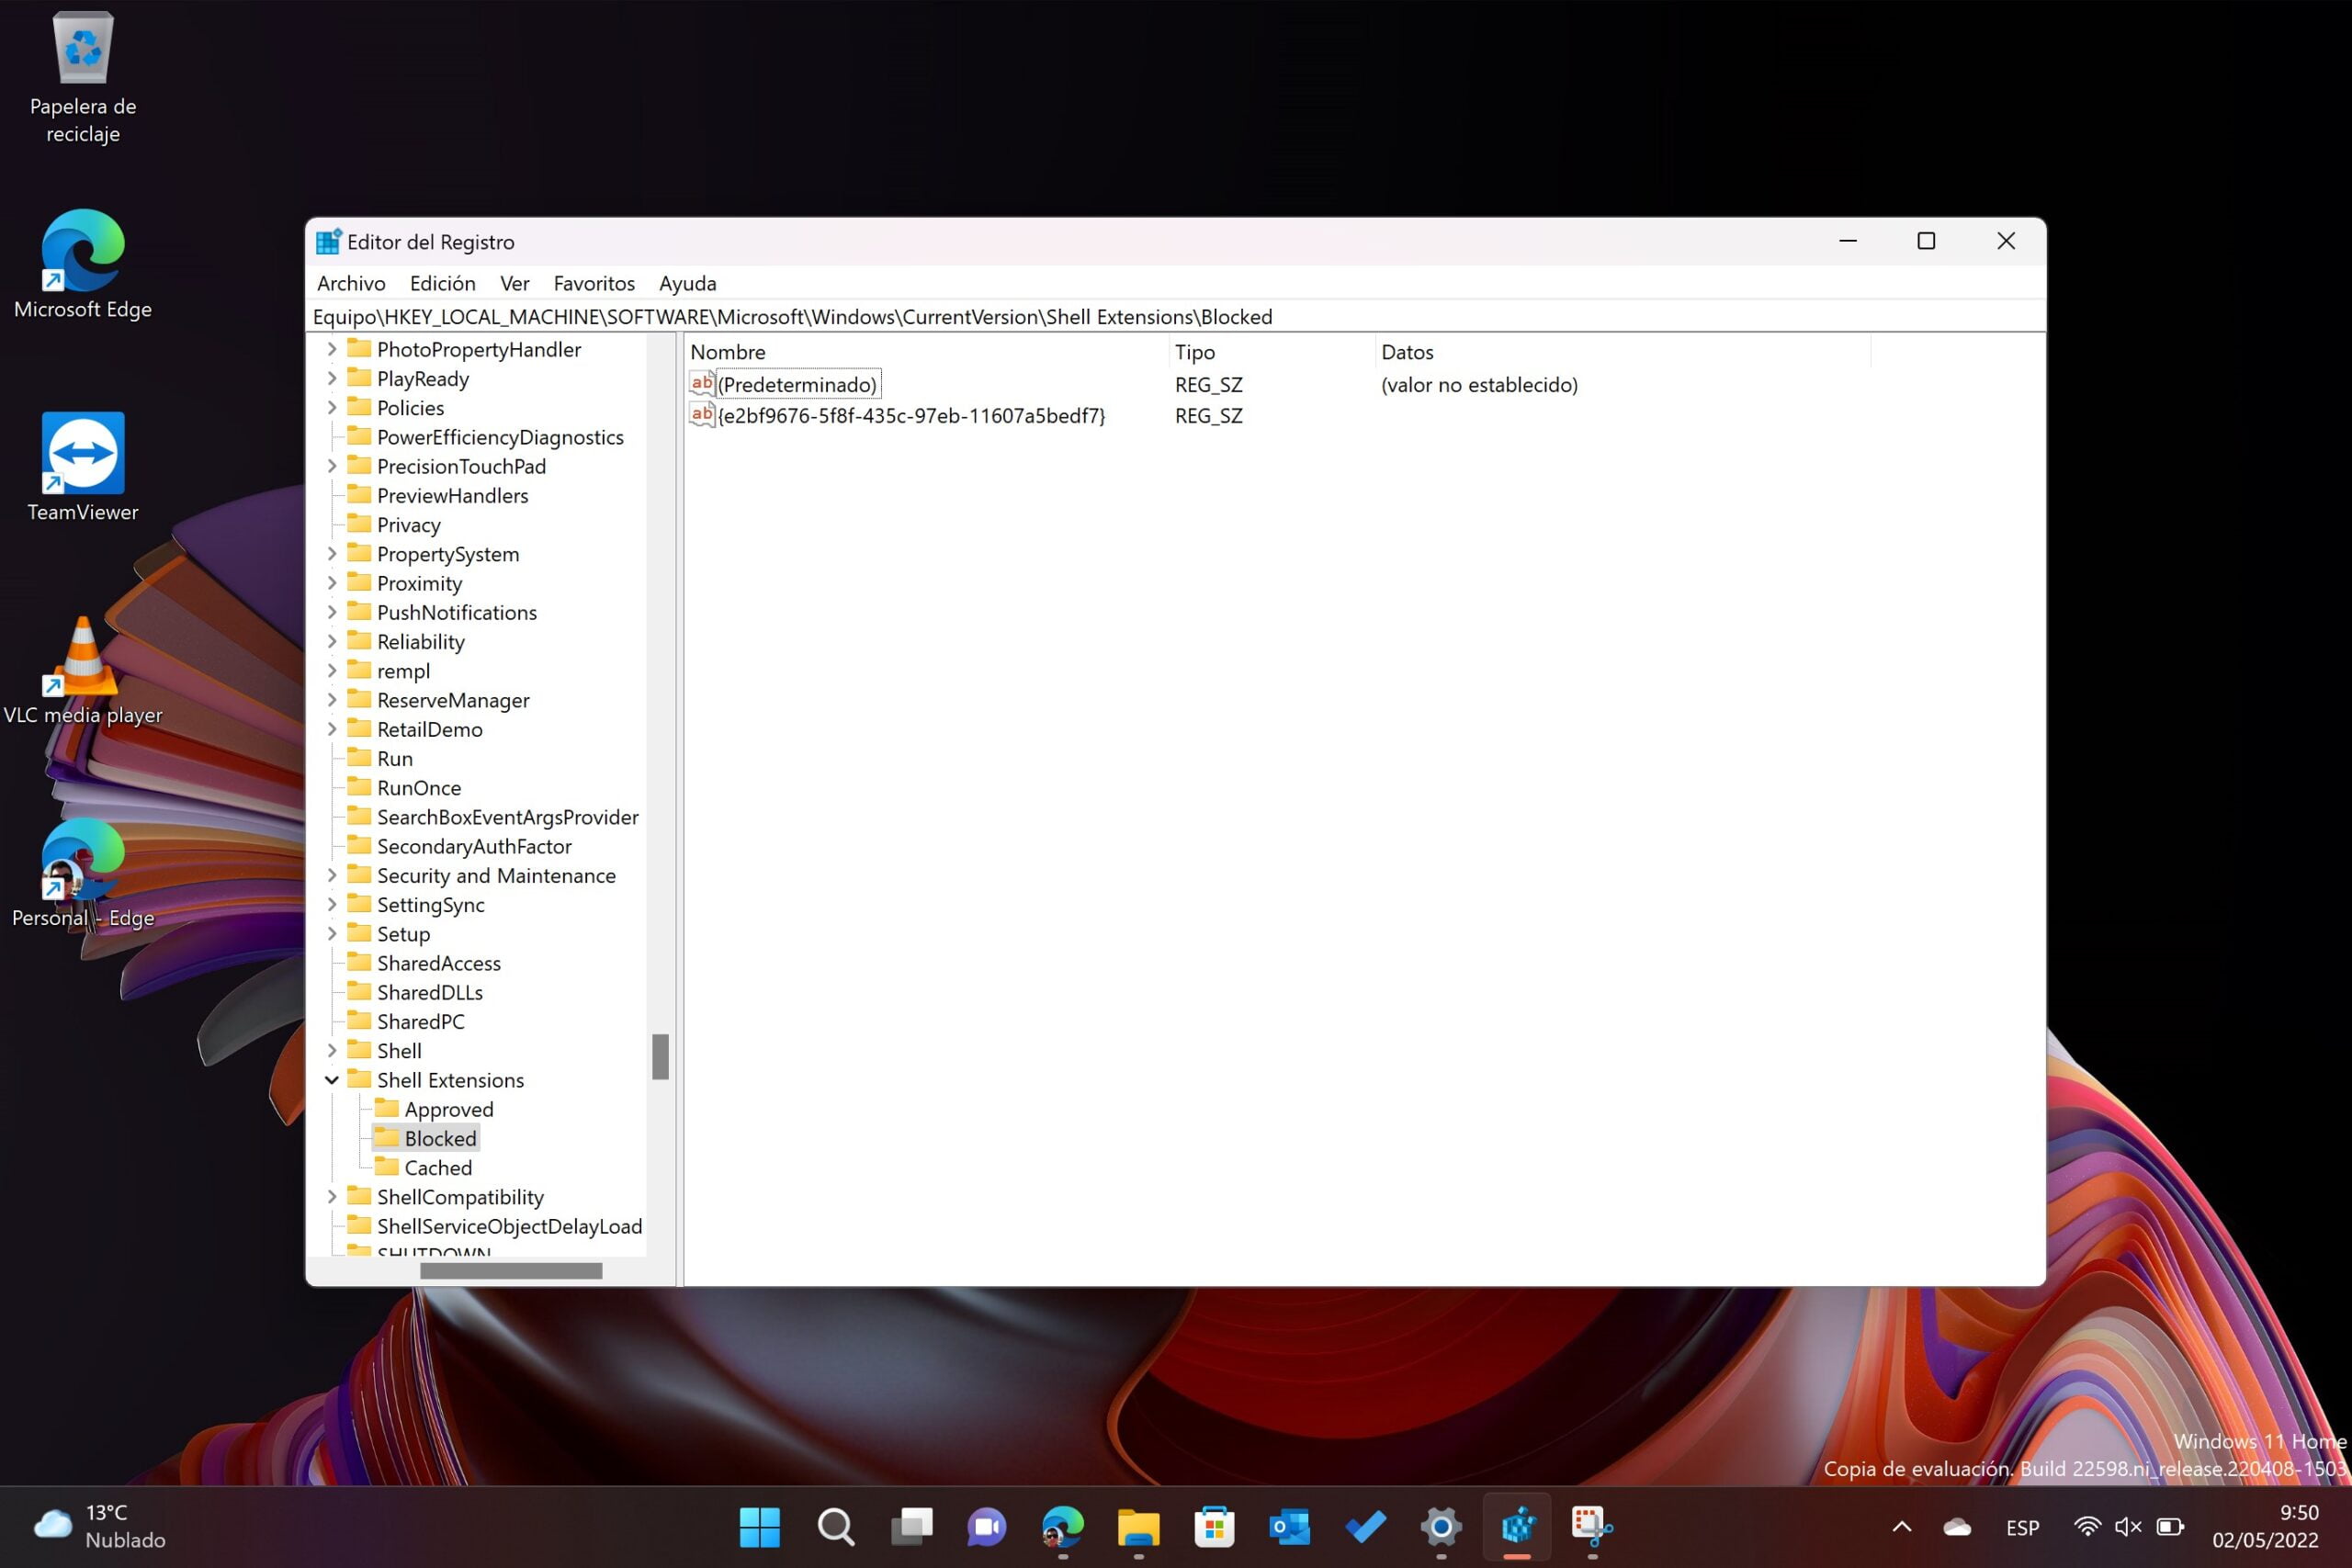Open Edge from the taskbar
Image resolution: width=2352 pixels, height=1568 pixels.
click(x=1062, y=1527)
